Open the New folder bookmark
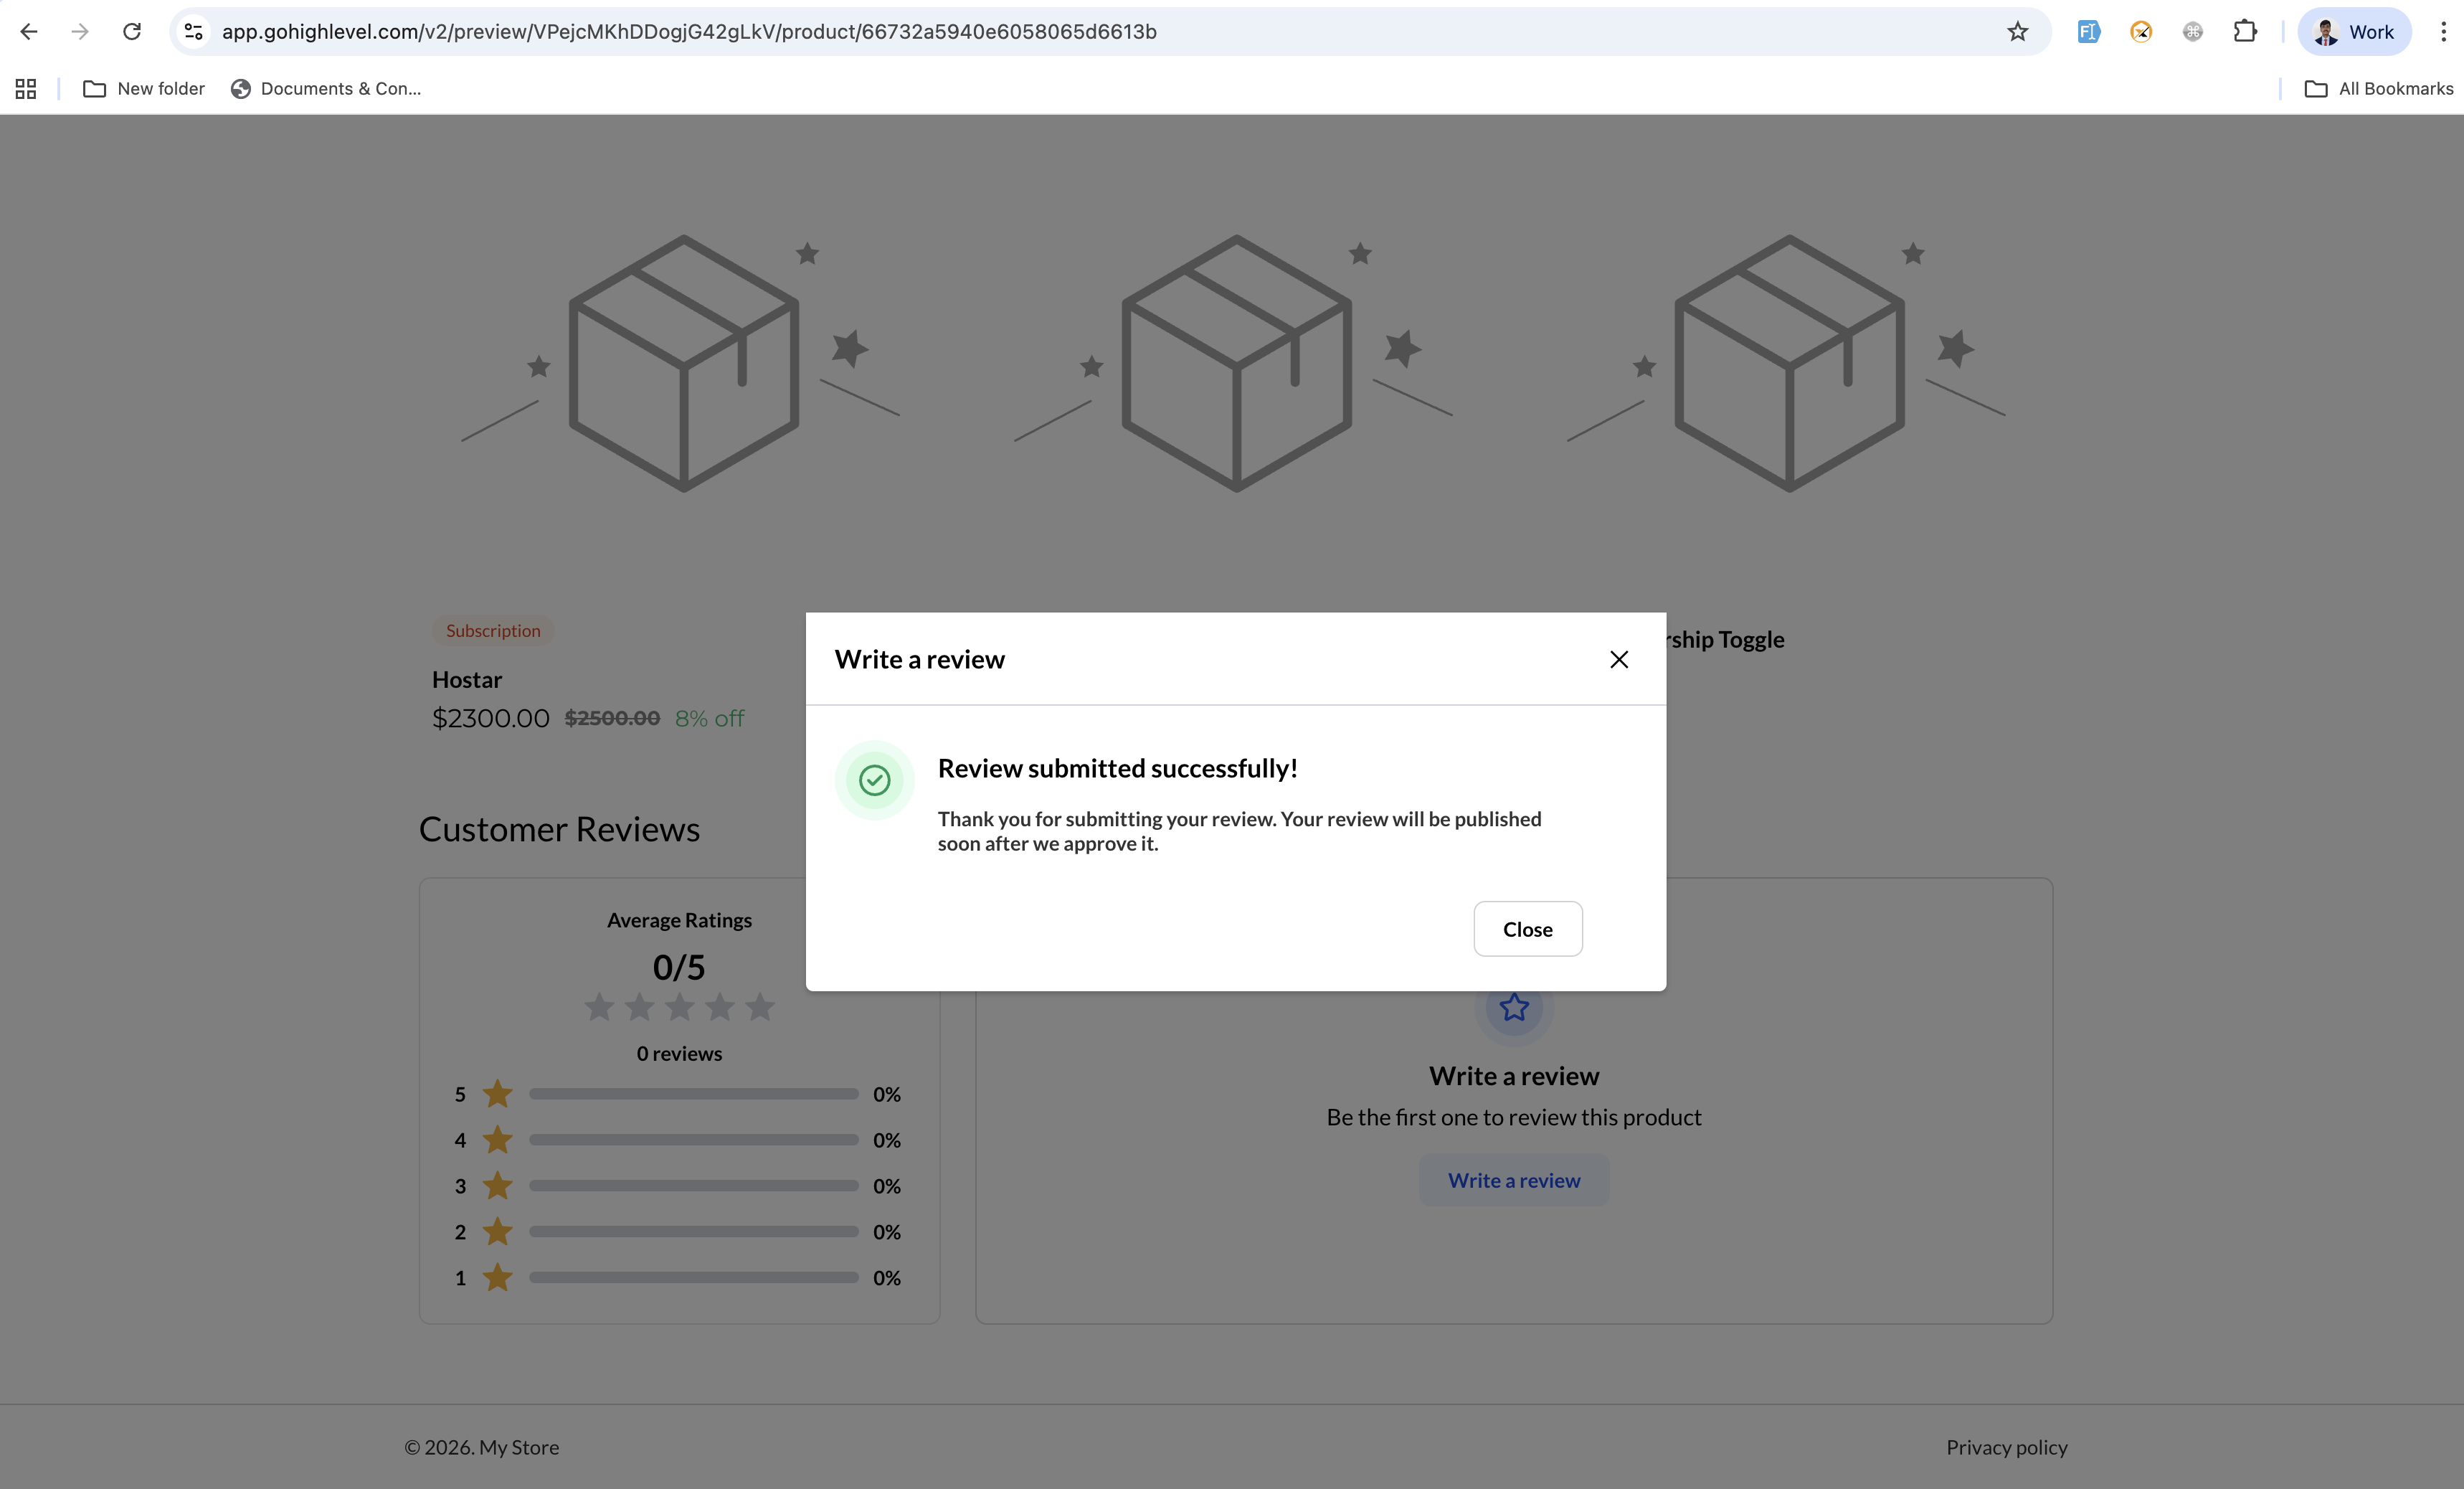This screenshot has width=2464, height=1489. tap(144, 89)
